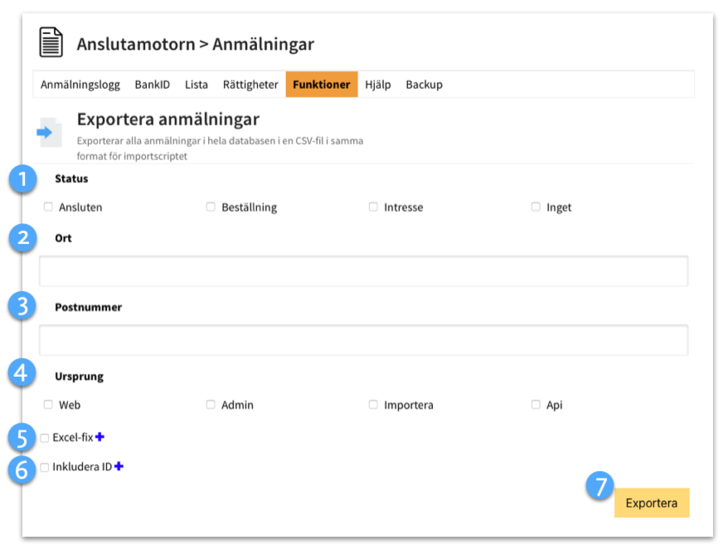Click the export arrow file icon
The width and height of the screenshot is (728, 555).
49,132
